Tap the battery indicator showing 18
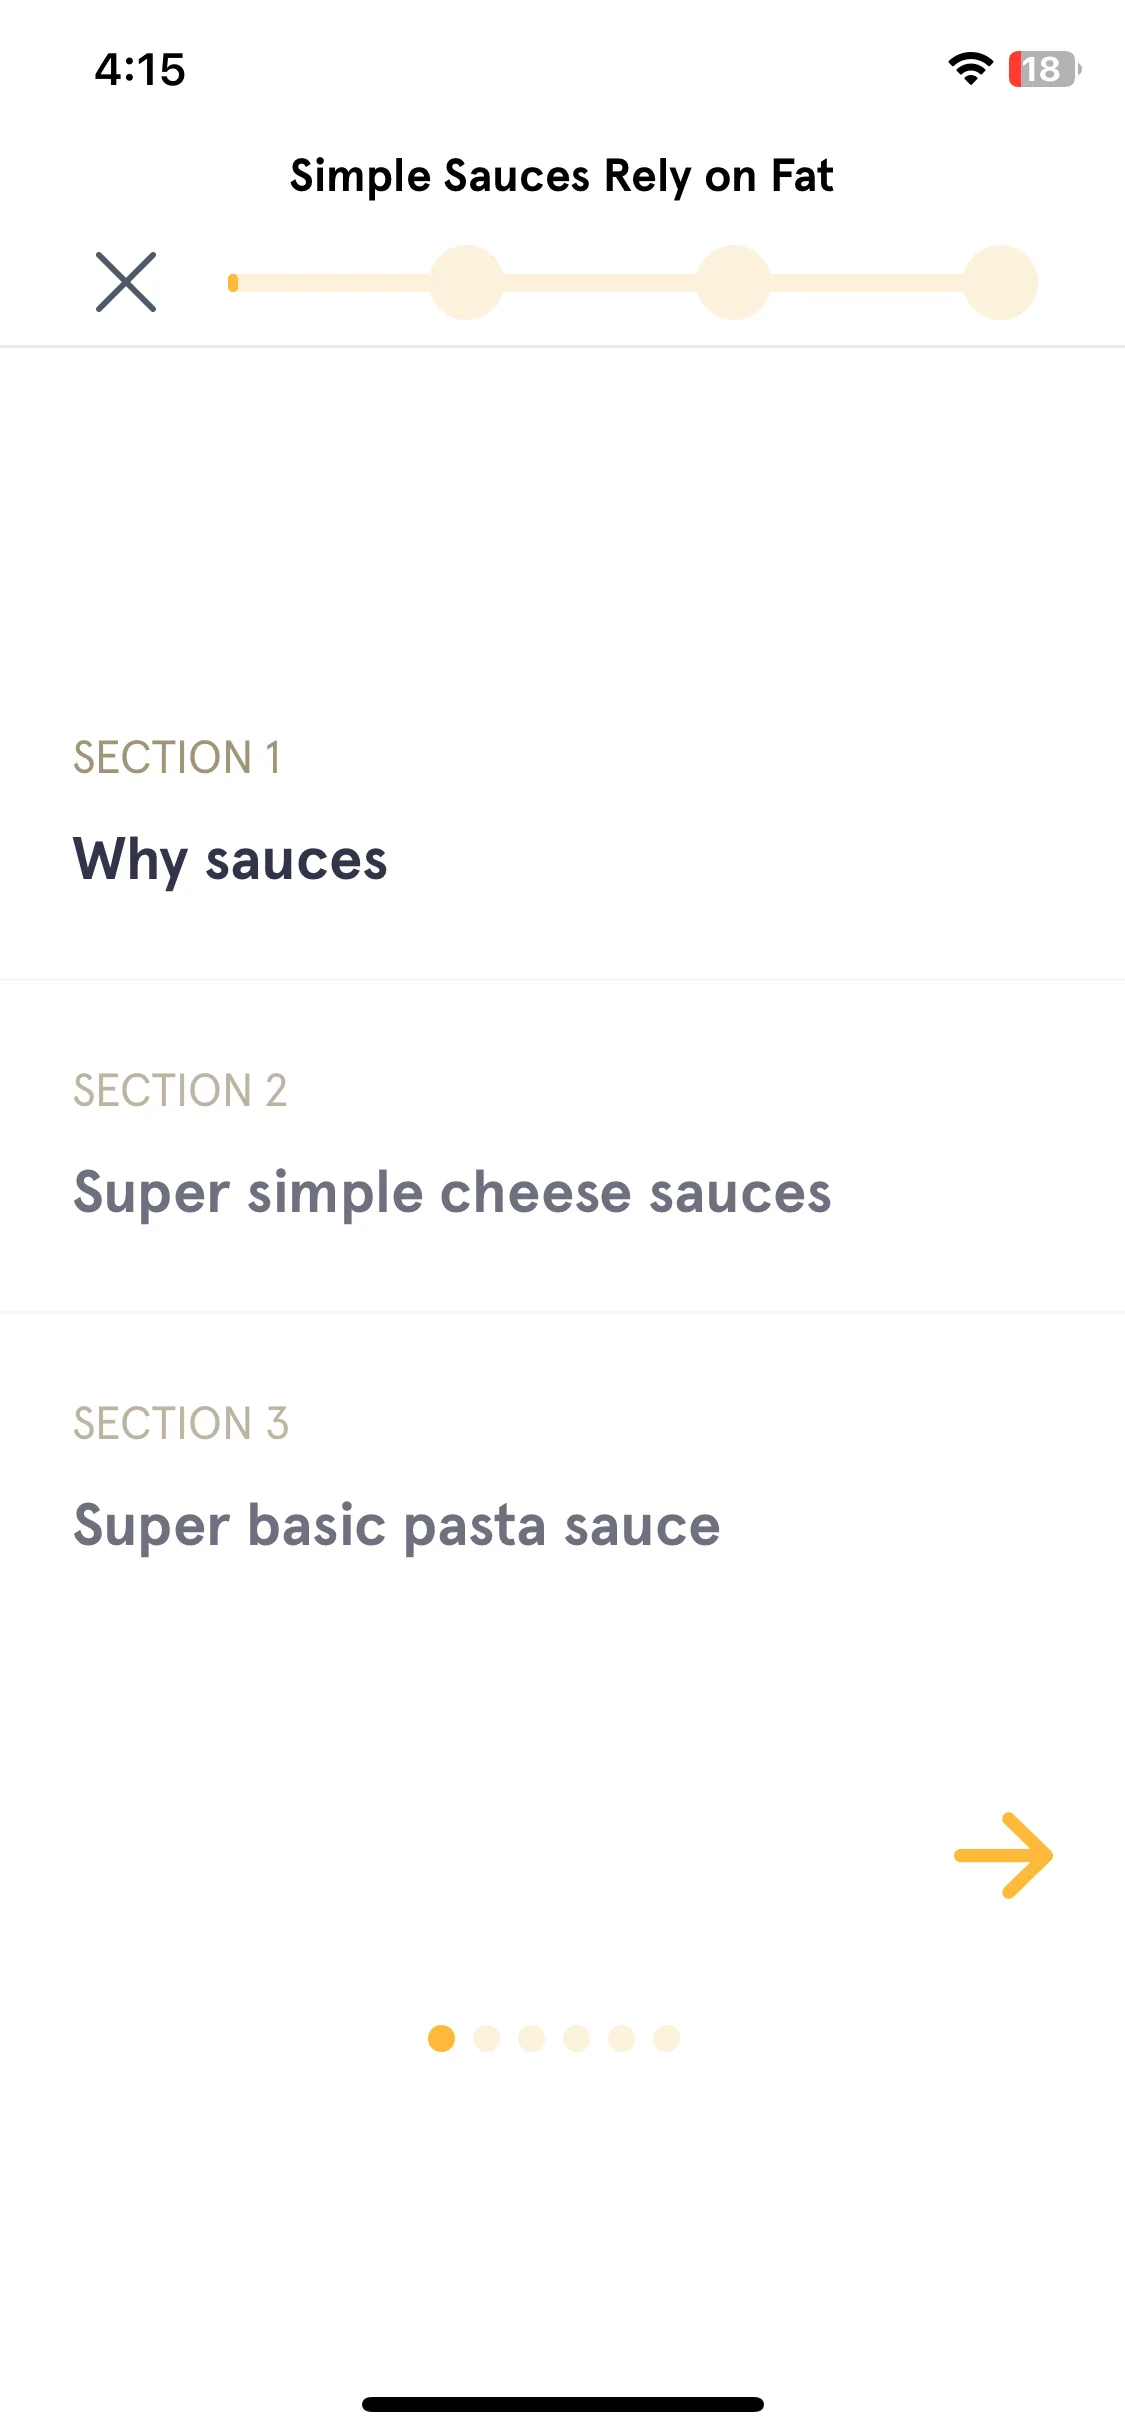The image size is (1125, 2436). click(x=1045, y=69)
